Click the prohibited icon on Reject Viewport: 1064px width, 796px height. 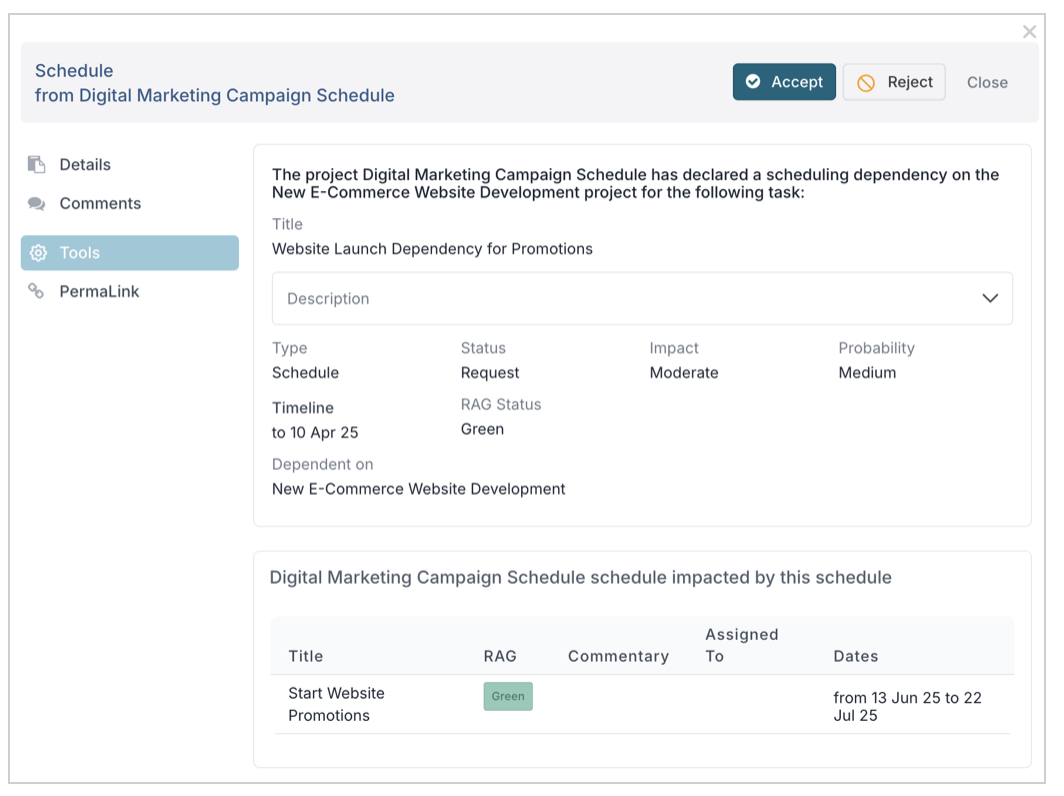[x=866, y=83]
